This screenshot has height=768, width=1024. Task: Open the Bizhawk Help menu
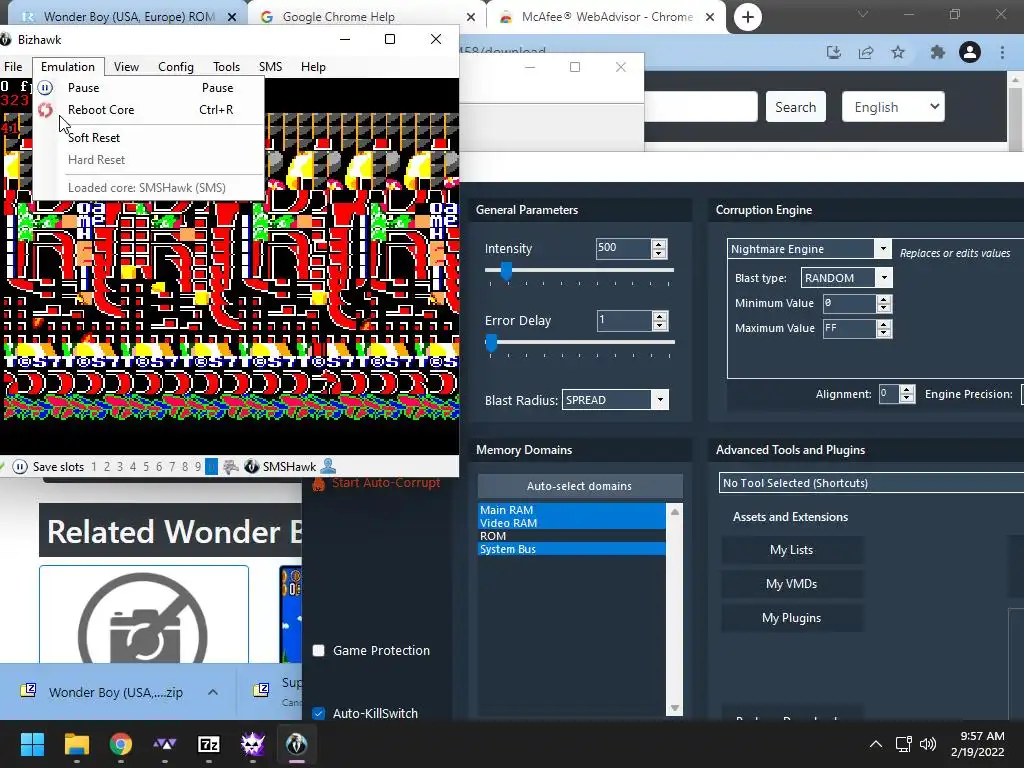pyautogui.click(x=313, y=67)
